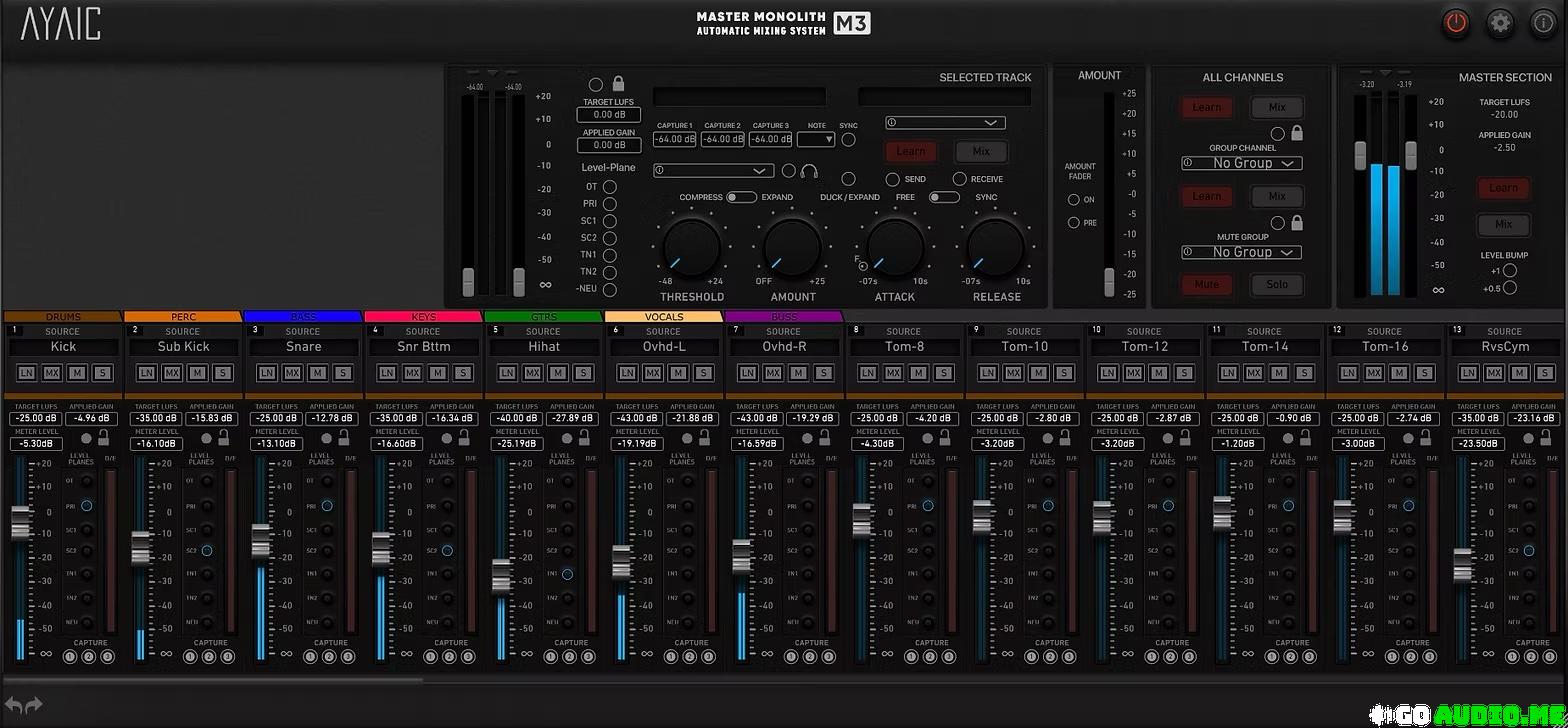The image size is (1568, 728).
Task: Click the Solo button in All Channels
Action: 1276,285
